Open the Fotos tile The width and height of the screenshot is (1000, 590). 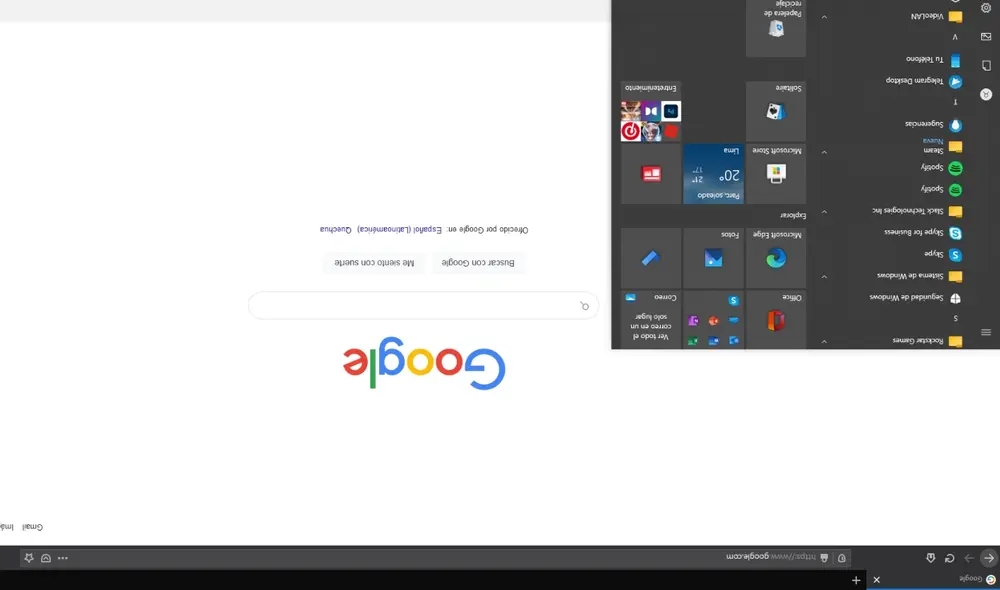(714, 258)
